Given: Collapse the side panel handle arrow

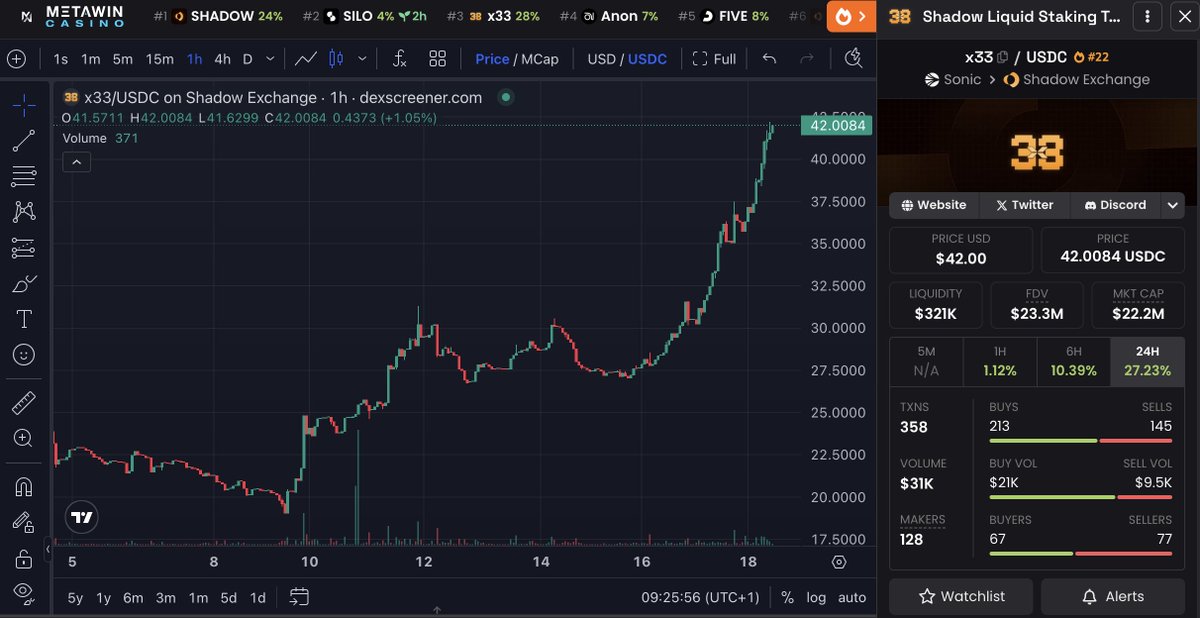Looking at the screenshot, I should tap(48, 549).
